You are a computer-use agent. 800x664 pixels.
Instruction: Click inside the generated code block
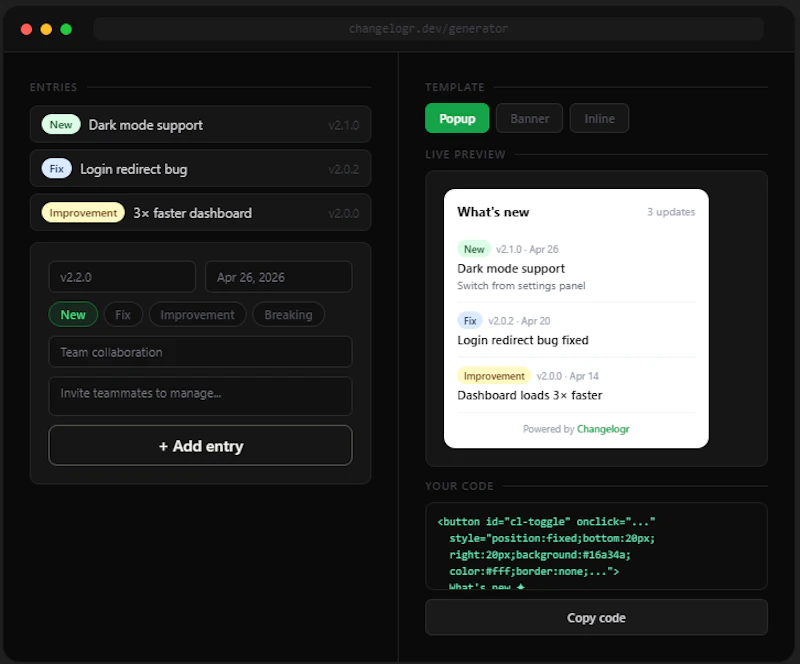(x=596, y=546)
